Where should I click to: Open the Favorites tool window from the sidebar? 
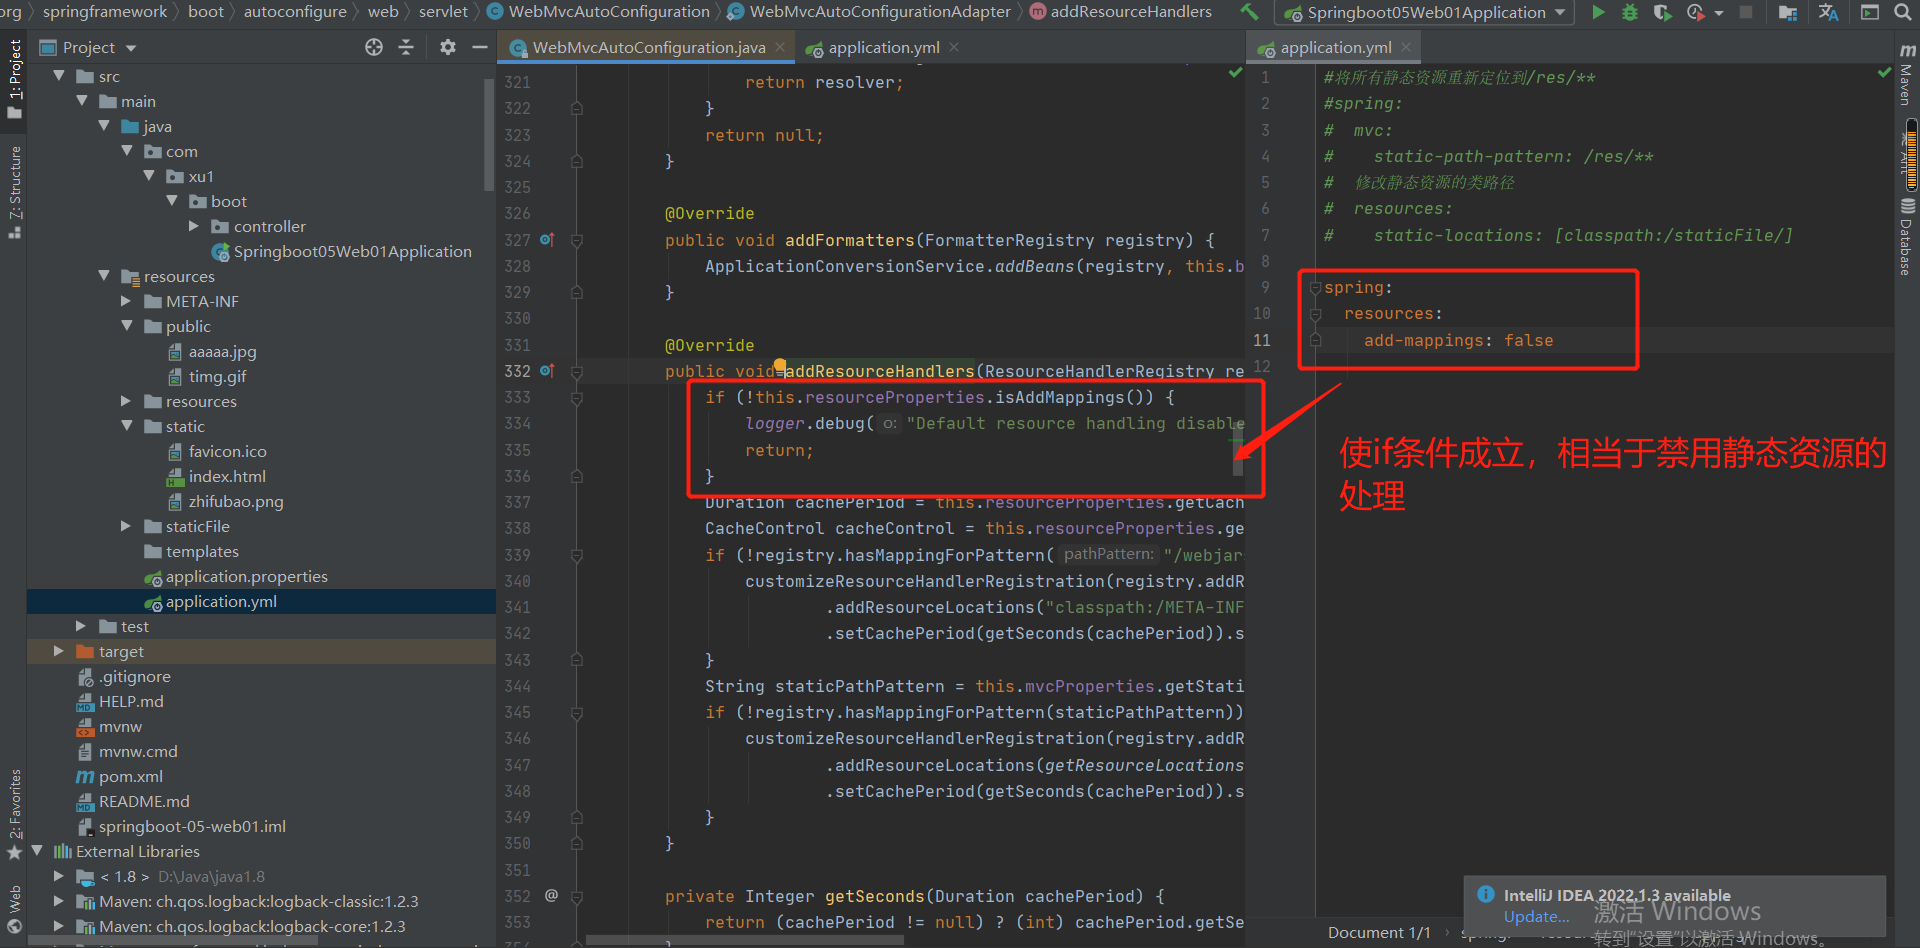(x=15, y=813)
